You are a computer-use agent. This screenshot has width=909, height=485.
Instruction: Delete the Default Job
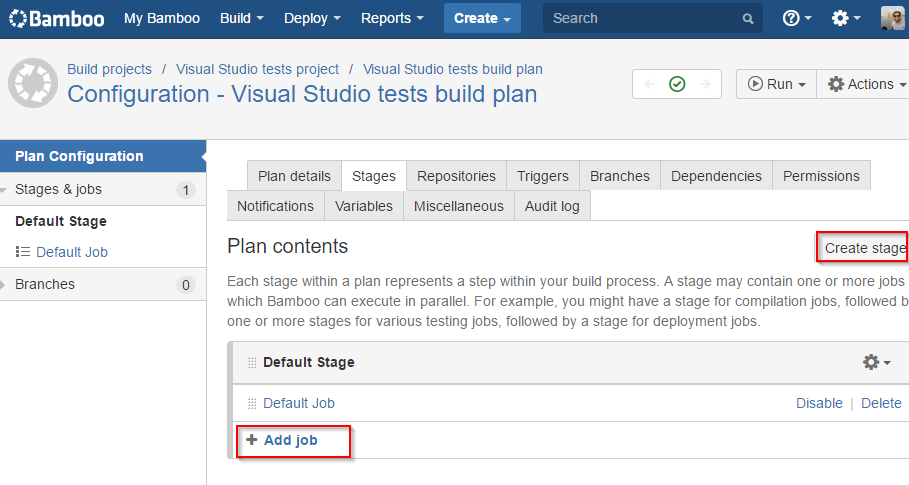[881, 403]
